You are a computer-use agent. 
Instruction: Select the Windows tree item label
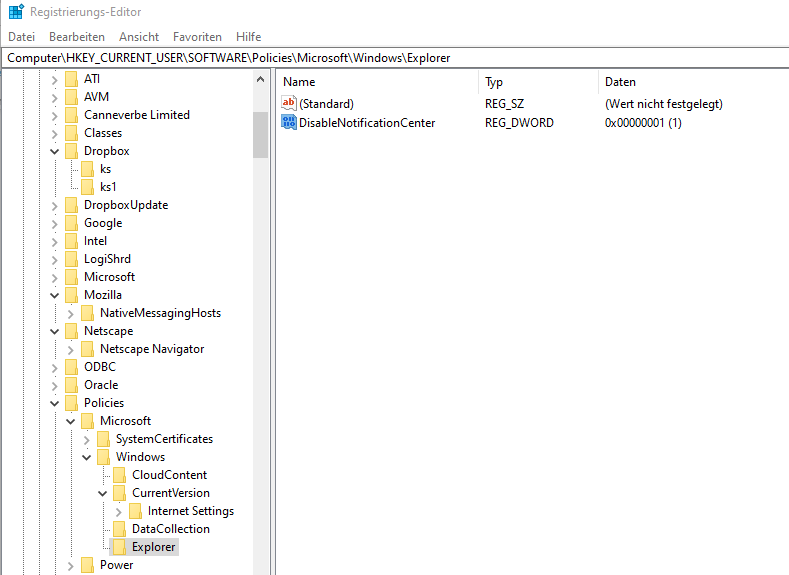point(140,457)
